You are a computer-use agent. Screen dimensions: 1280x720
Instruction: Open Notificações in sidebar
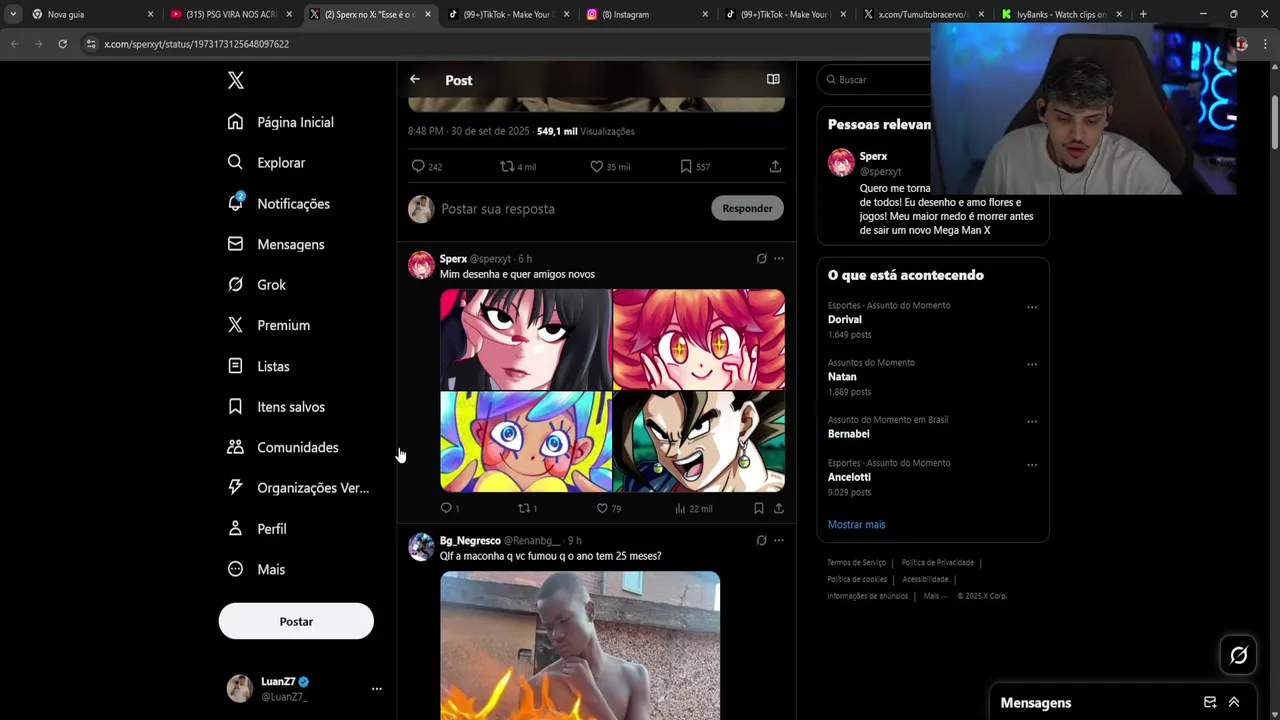(x=279, y=204)
